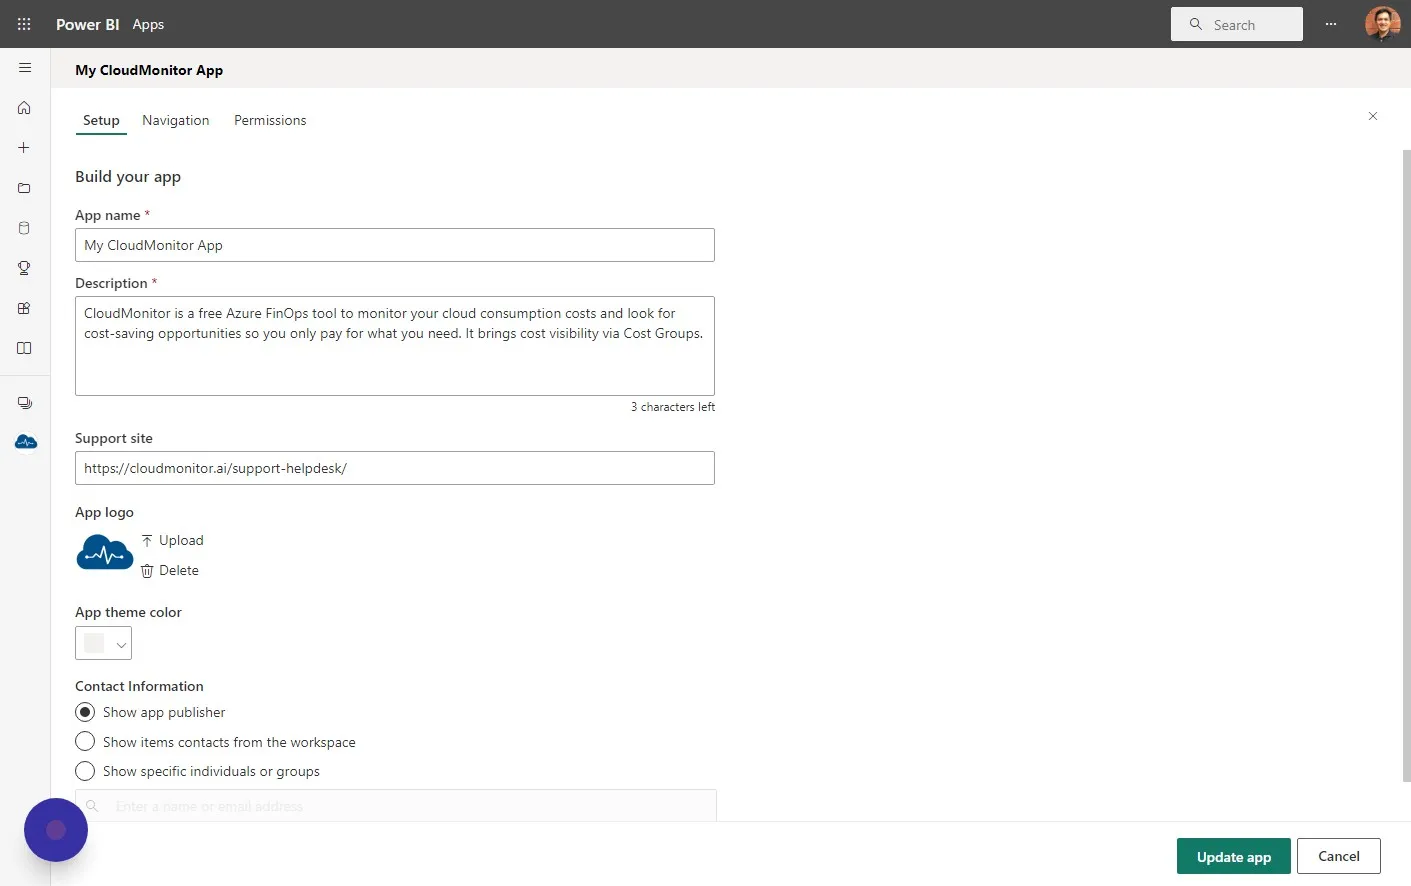Viewport: 1411px width, 886px height.
Task: Open the App theme color dropdown
Action: click(x=103, y=643)
